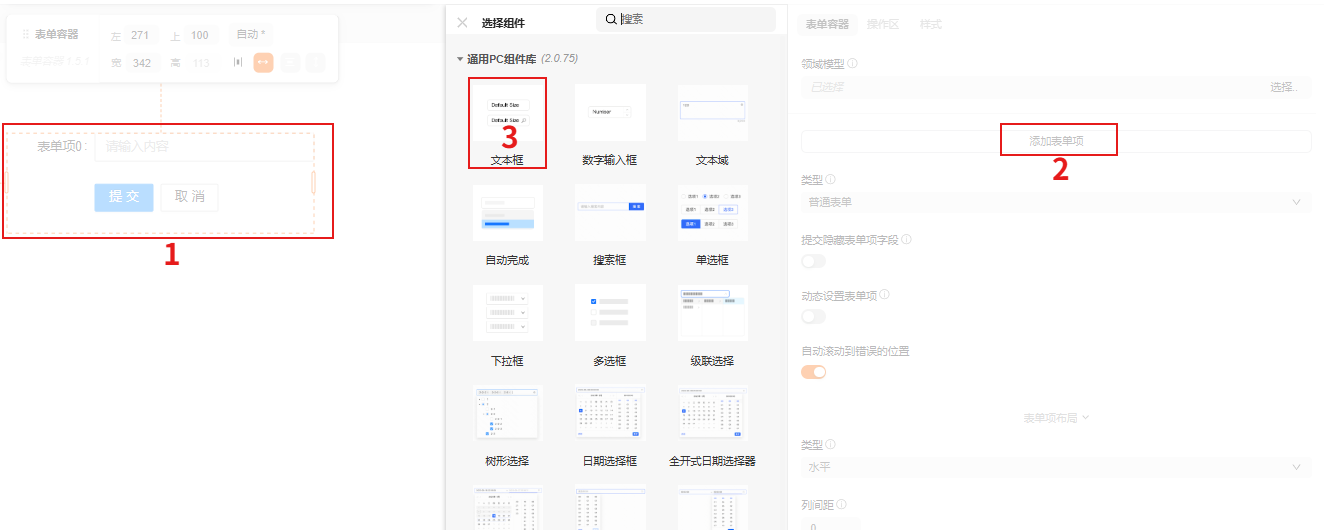This screenshot has width=1324, height=530.
Task: Click the distribute-horizontally icon beside height
Action: [238, 63]
